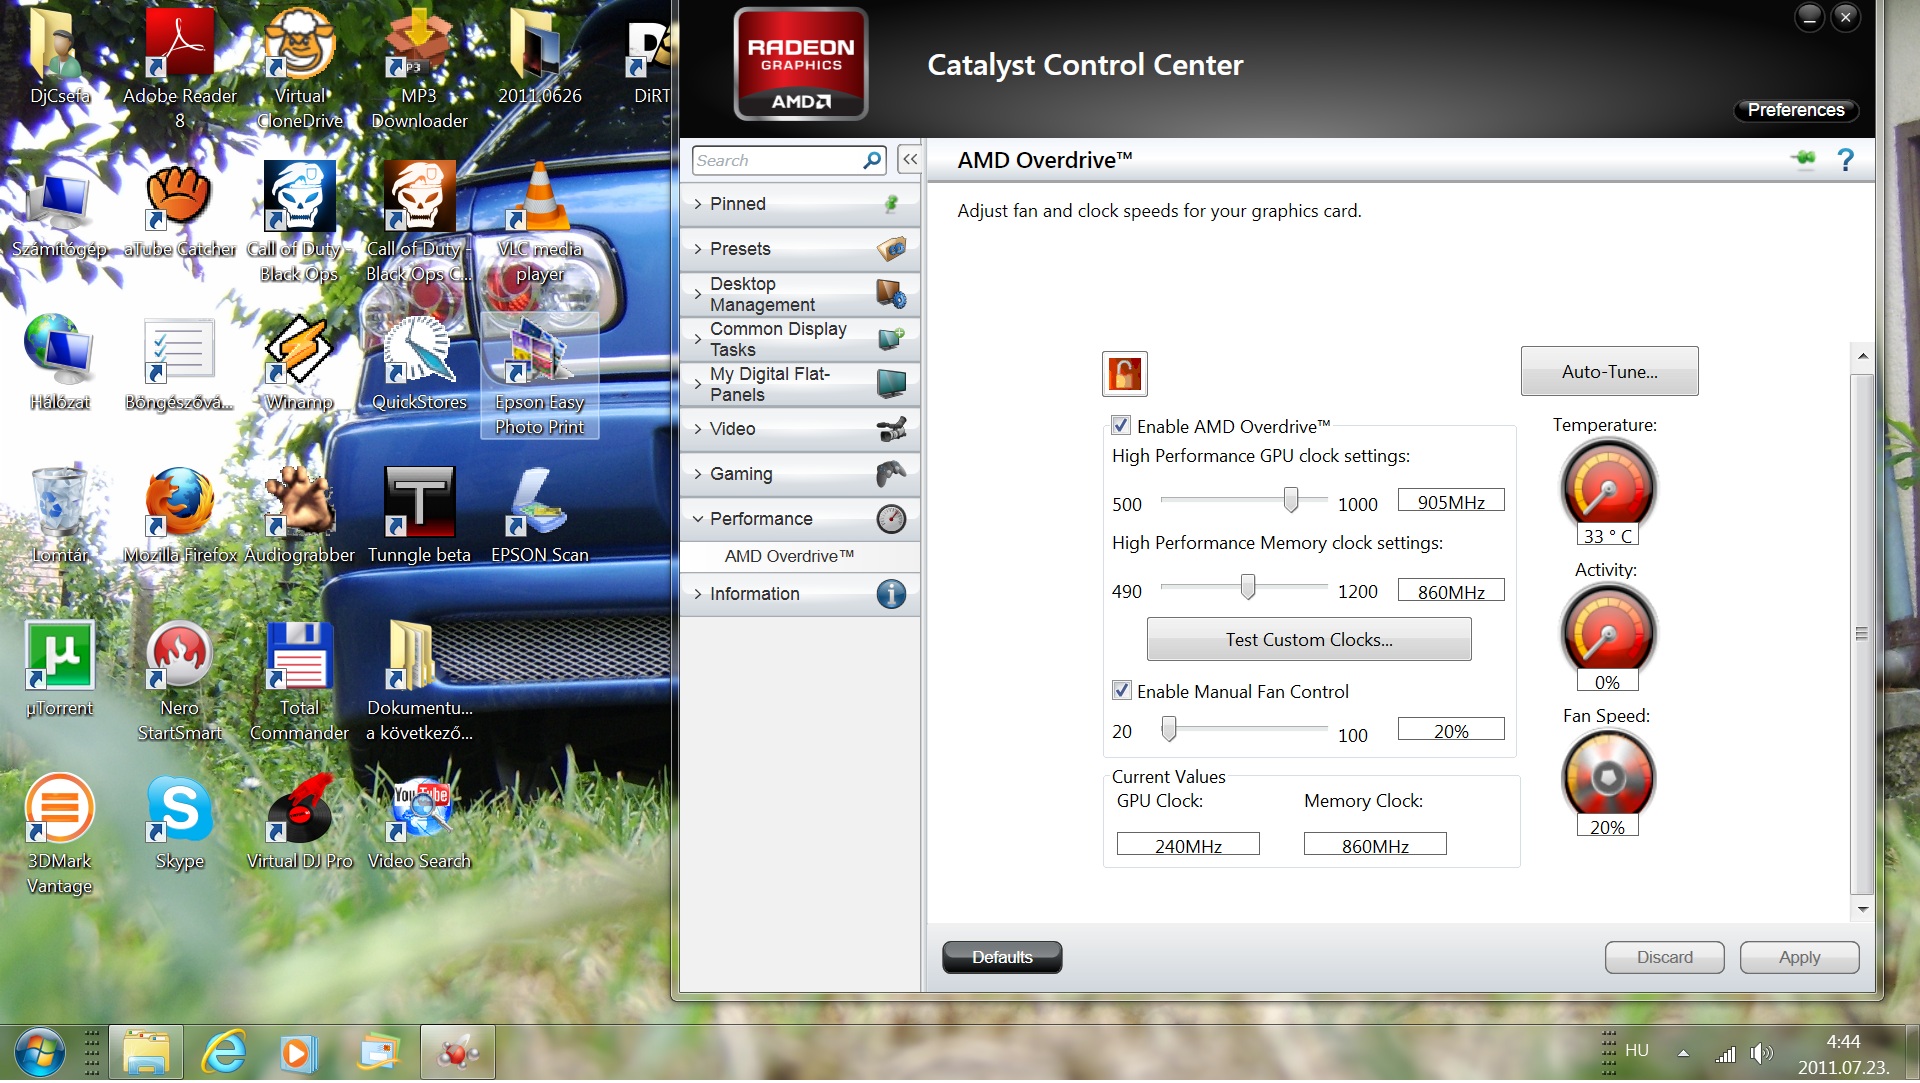Select the µTorrent desktop icon
1920x1083 pixels.
(60, 669)
